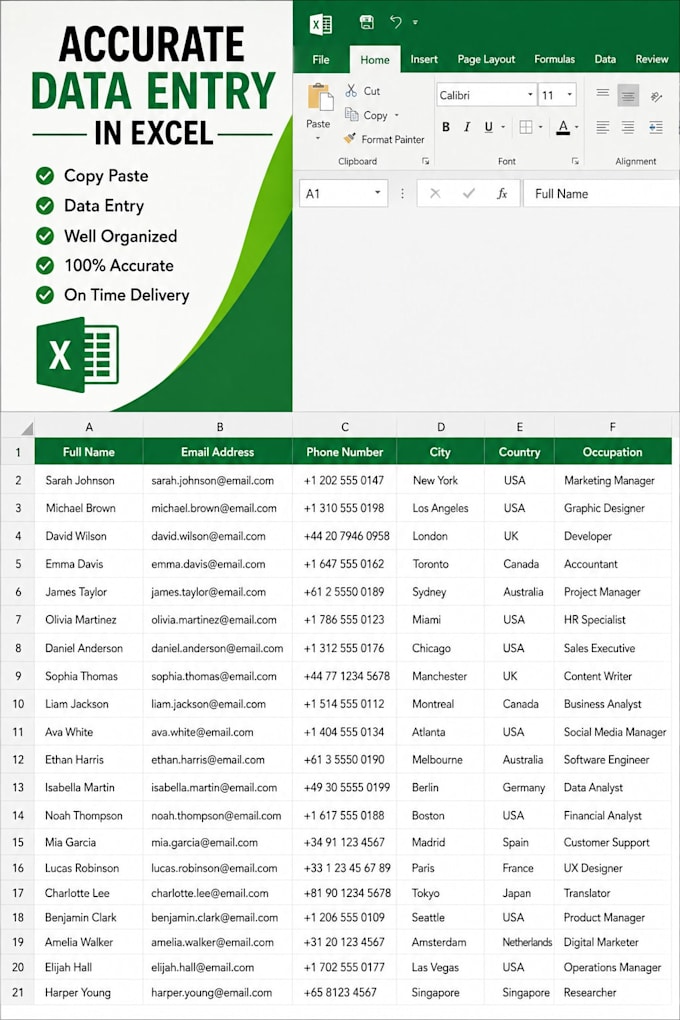Open the File tab

click(321, 60)
